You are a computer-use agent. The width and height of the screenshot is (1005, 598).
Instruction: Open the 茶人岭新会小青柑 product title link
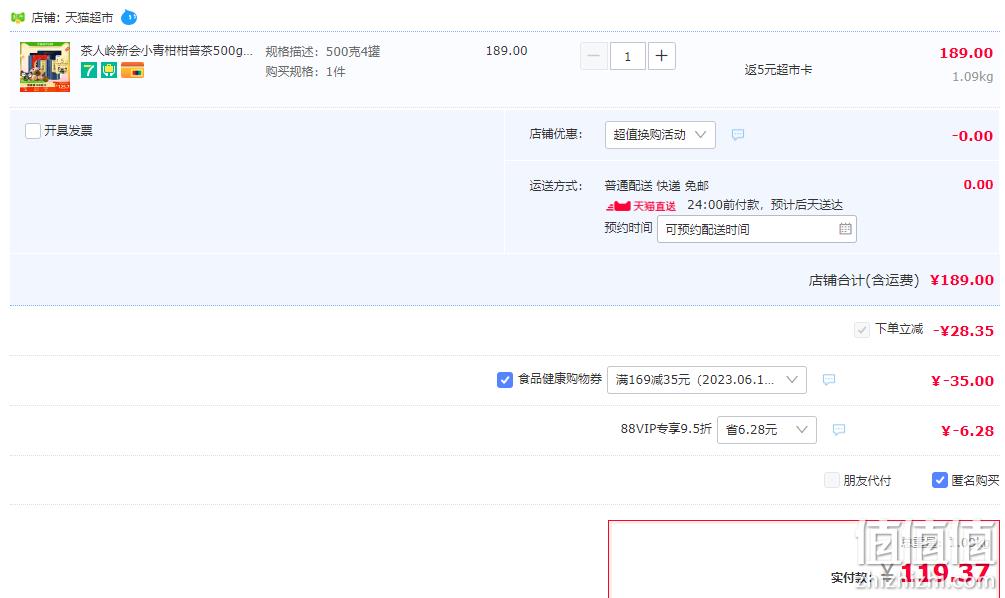[167, 51]
